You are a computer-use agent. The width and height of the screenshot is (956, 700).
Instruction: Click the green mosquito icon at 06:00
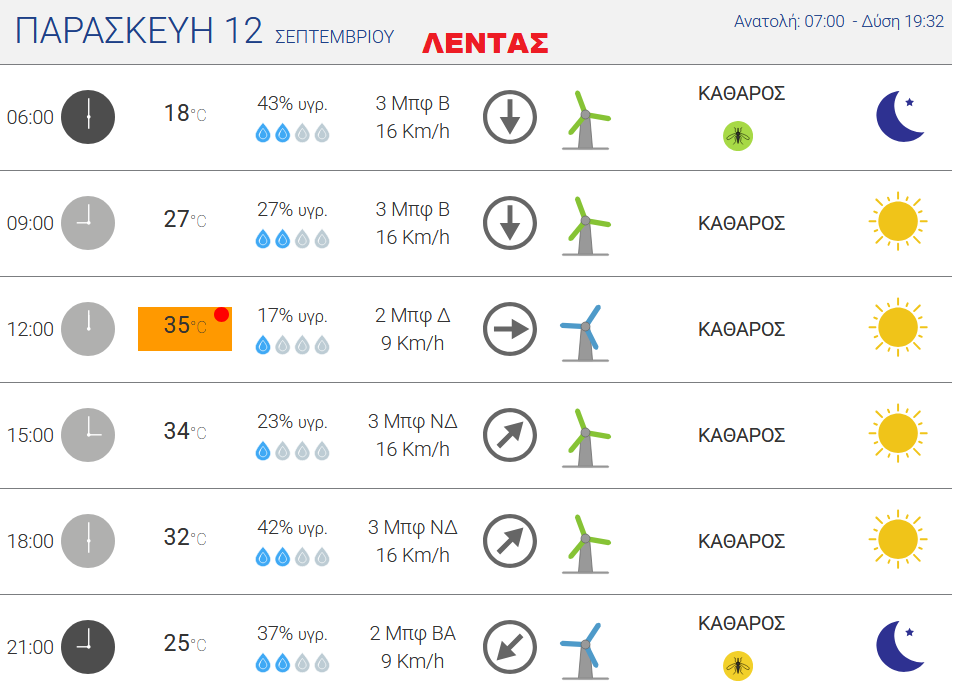point(738,136)
